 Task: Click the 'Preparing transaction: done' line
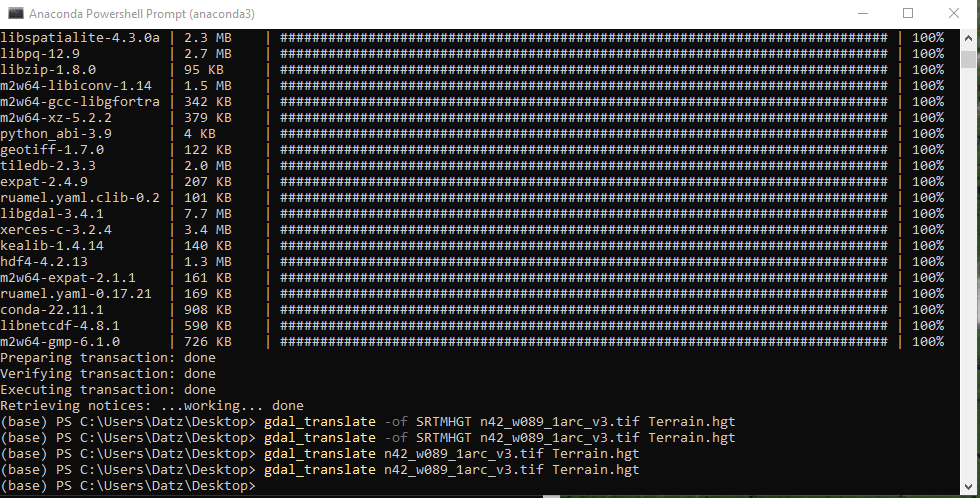point(108,358)
